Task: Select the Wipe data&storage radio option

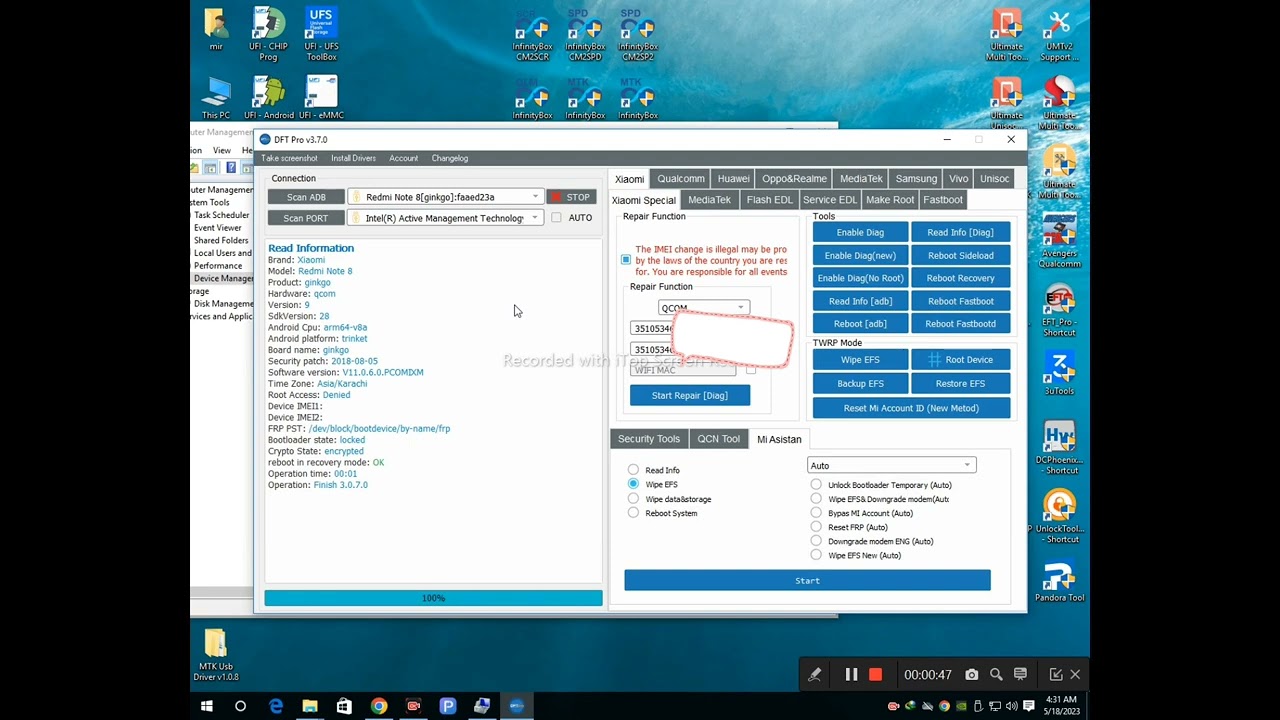Action: pyautogui.click(x=633, y=499)
